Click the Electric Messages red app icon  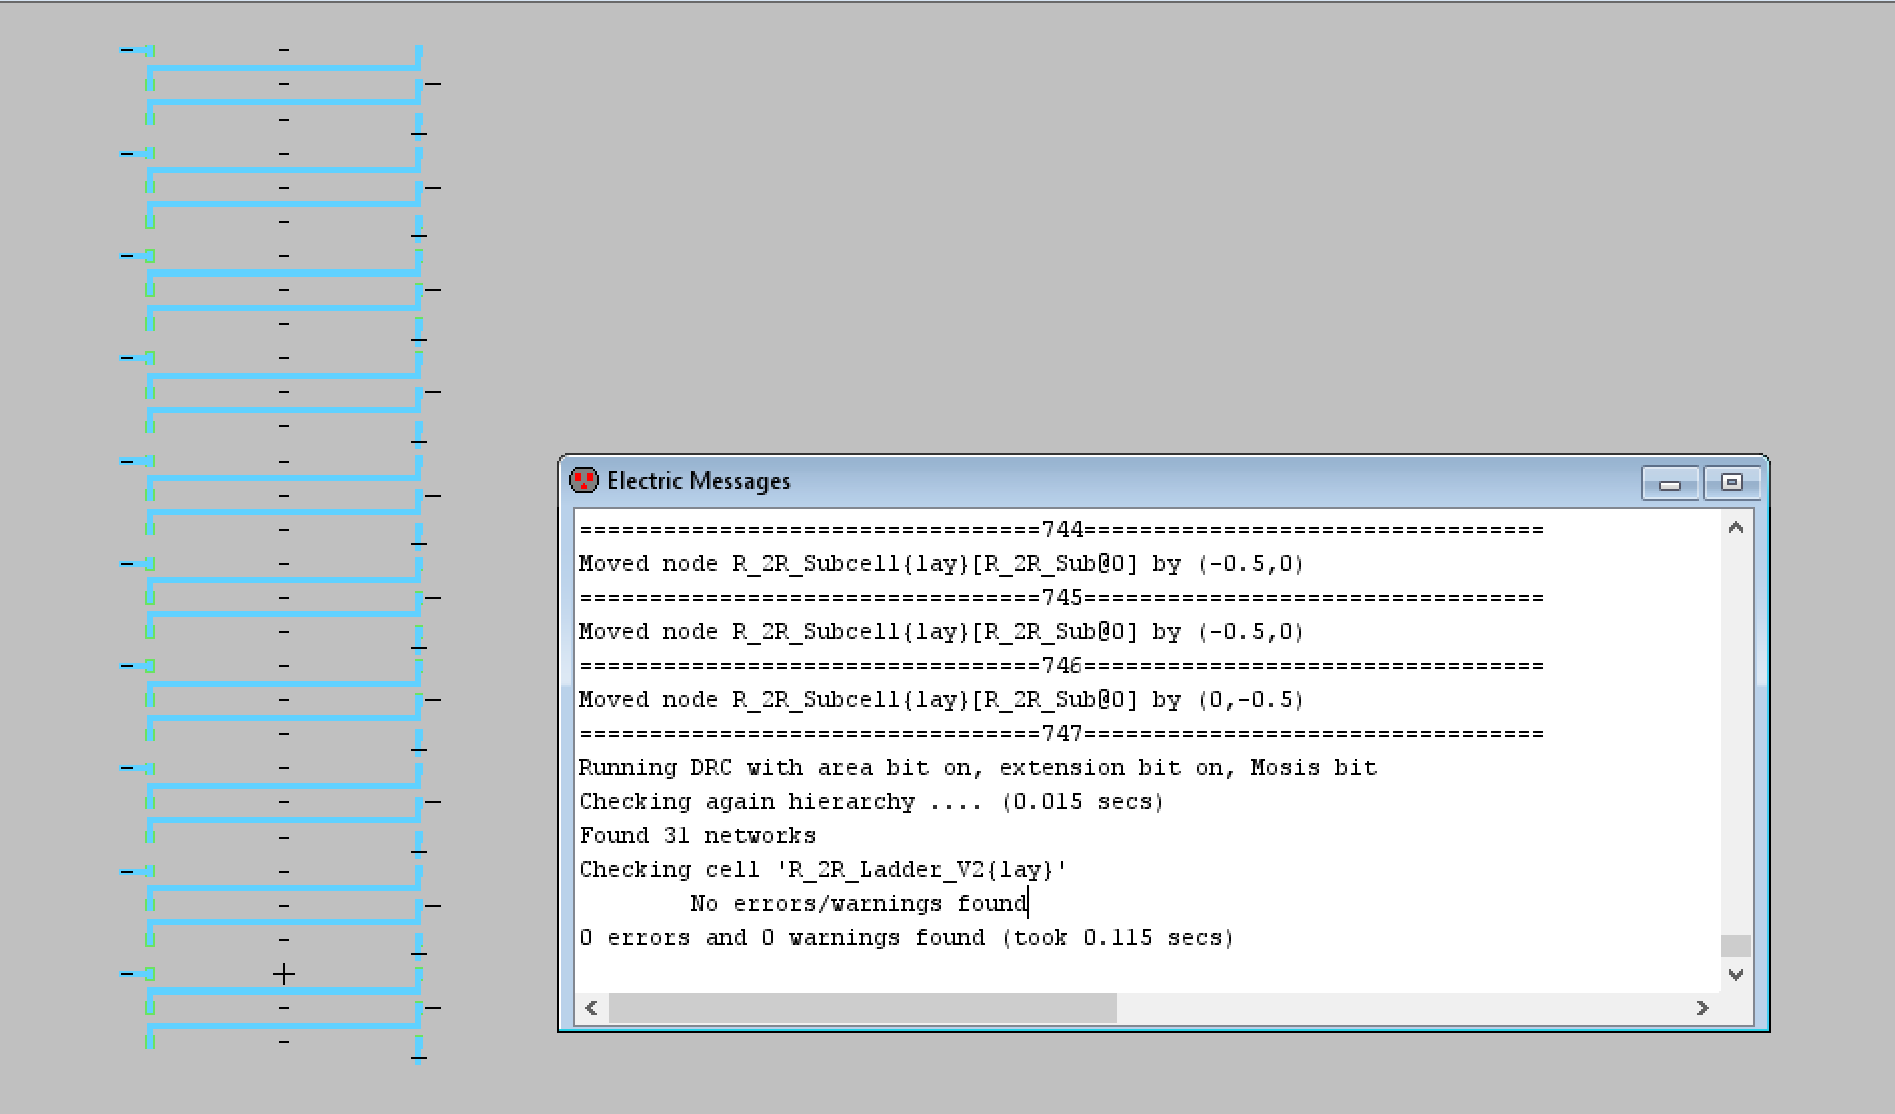point(583,481)
